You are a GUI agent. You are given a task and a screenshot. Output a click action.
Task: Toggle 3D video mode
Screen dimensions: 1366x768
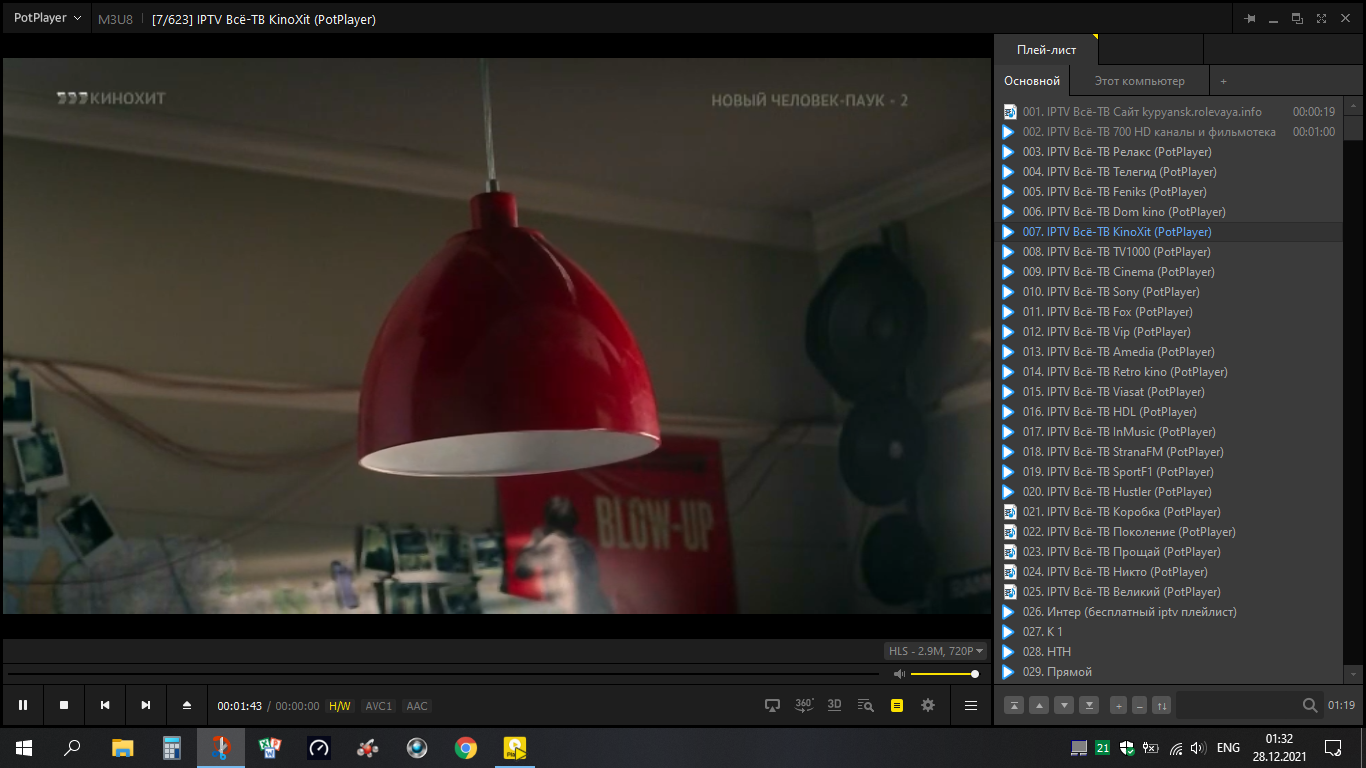(x=835, y=705)
